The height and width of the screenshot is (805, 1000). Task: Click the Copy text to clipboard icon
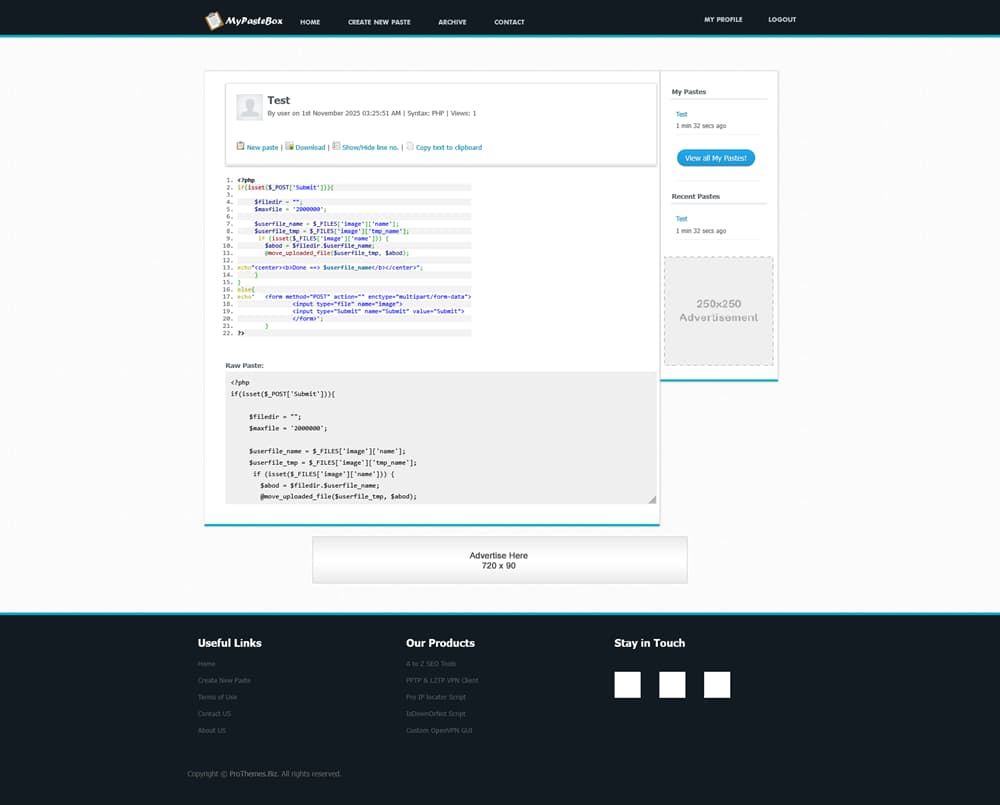(x=410, y=146)
